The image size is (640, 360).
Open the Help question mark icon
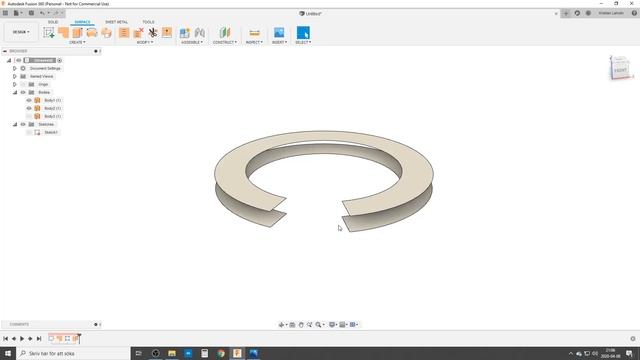pos(634,13)
